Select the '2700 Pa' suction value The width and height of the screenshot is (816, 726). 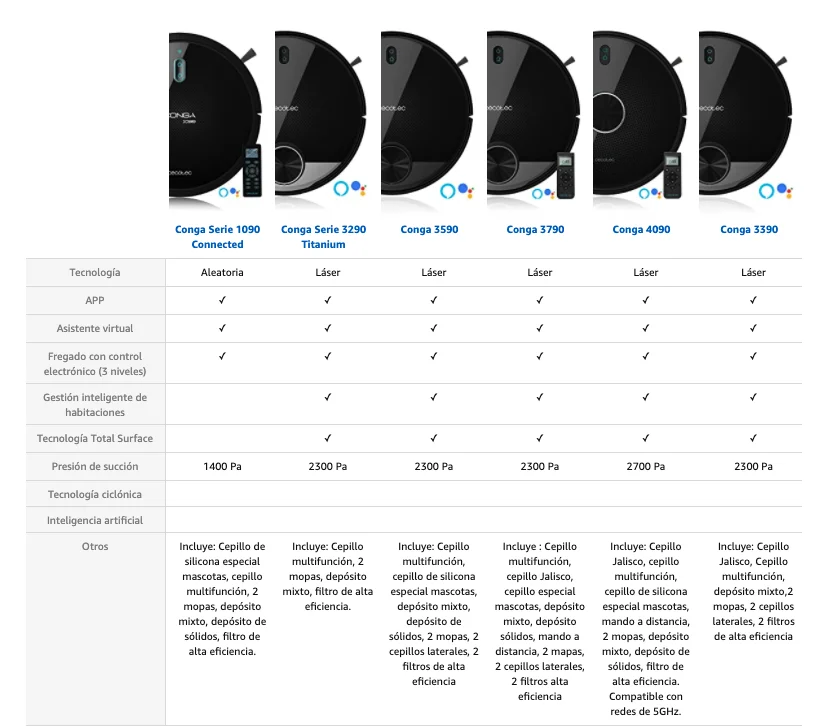pyautogui.click(x=646, y=466)
